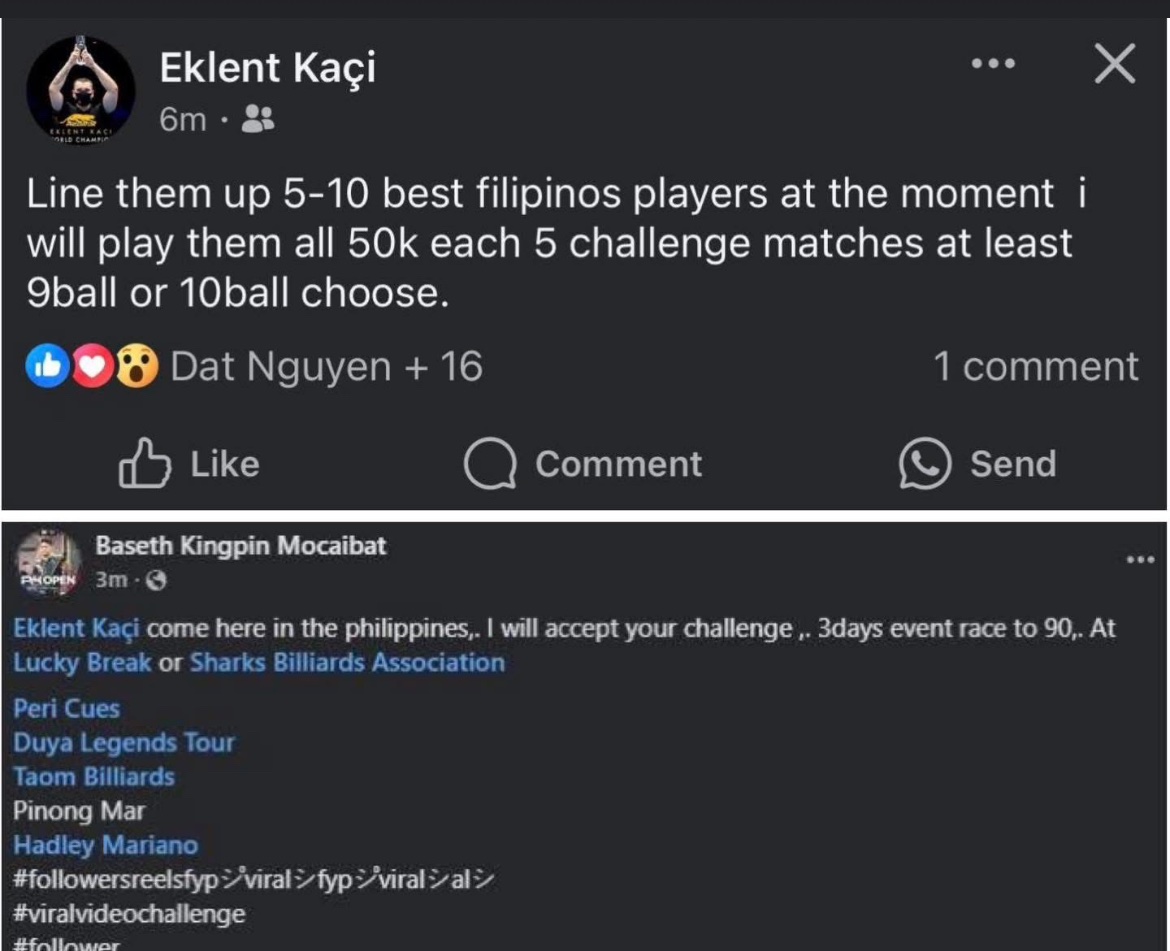View reactions list from Dat Nguyen + 16

(x=326, y=367)
